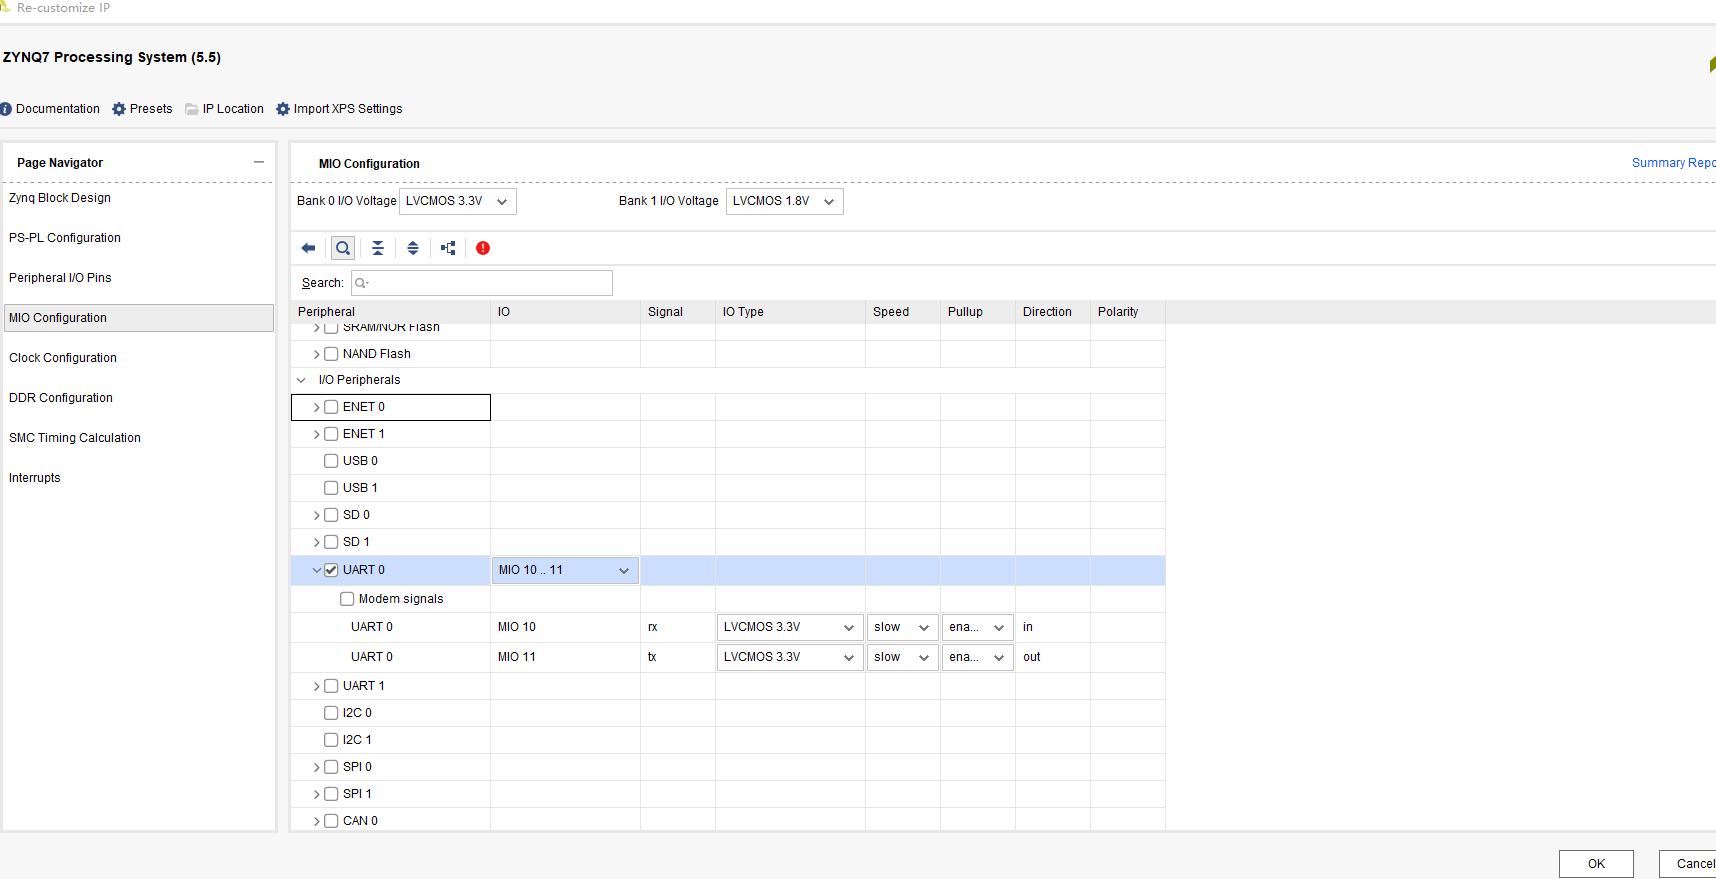Enable the ENET 0 checkbox
This screenshot has height=879, width=1716.
(331, 407)
